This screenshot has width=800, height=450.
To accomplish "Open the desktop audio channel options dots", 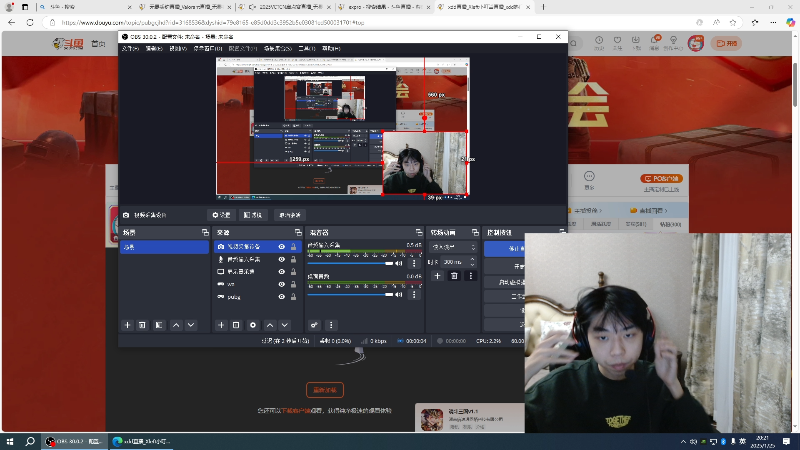I will (414, 294).
